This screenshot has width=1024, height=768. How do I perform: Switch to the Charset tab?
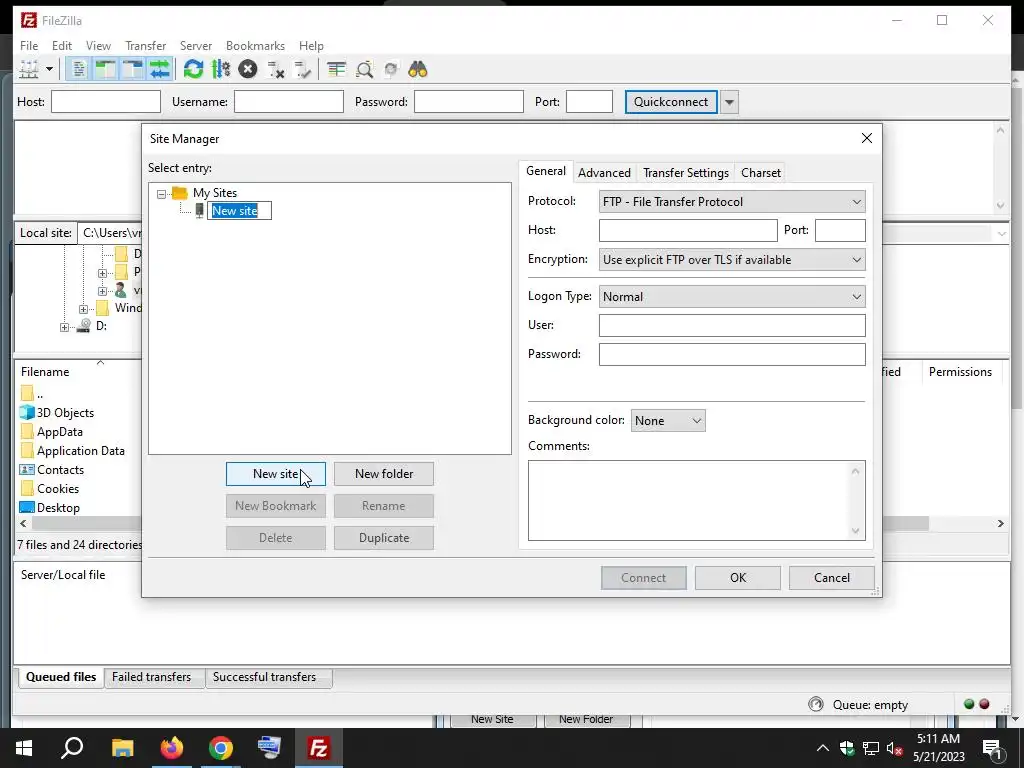[x=761, y=172]
